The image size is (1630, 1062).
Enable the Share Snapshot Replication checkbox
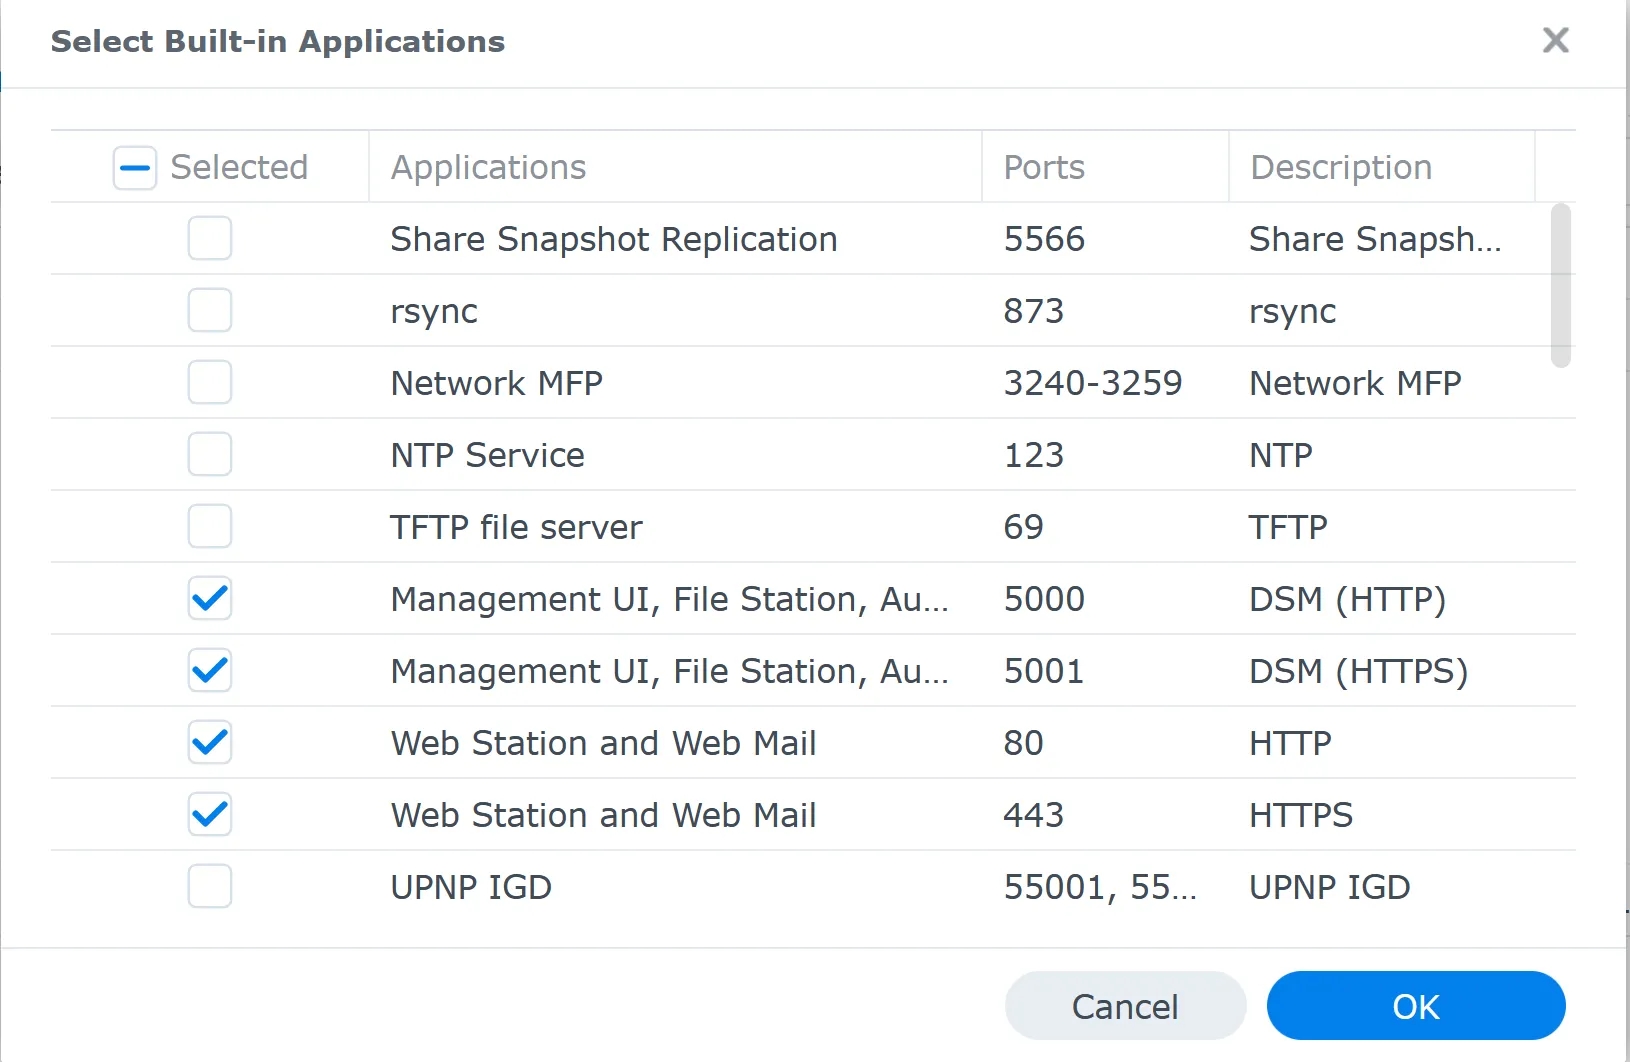tap(209, 238)
